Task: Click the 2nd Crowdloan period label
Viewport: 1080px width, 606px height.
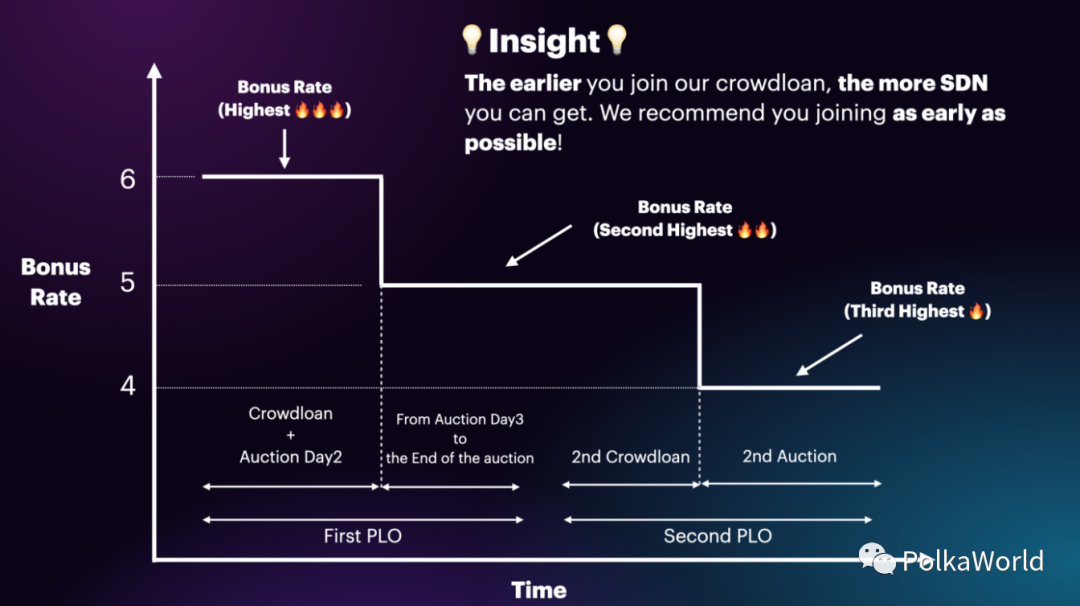Action: (630, 457)
